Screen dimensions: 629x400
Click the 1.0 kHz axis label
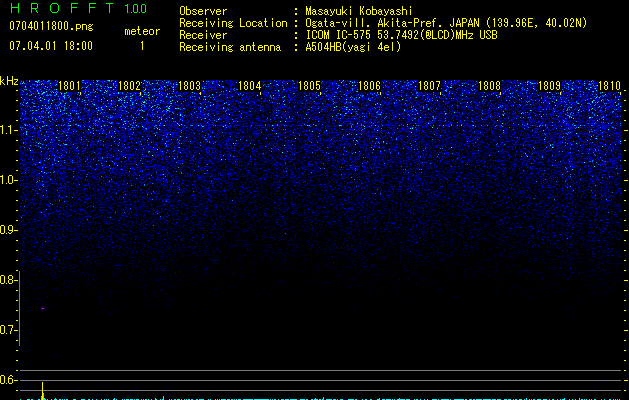point(8,180)
